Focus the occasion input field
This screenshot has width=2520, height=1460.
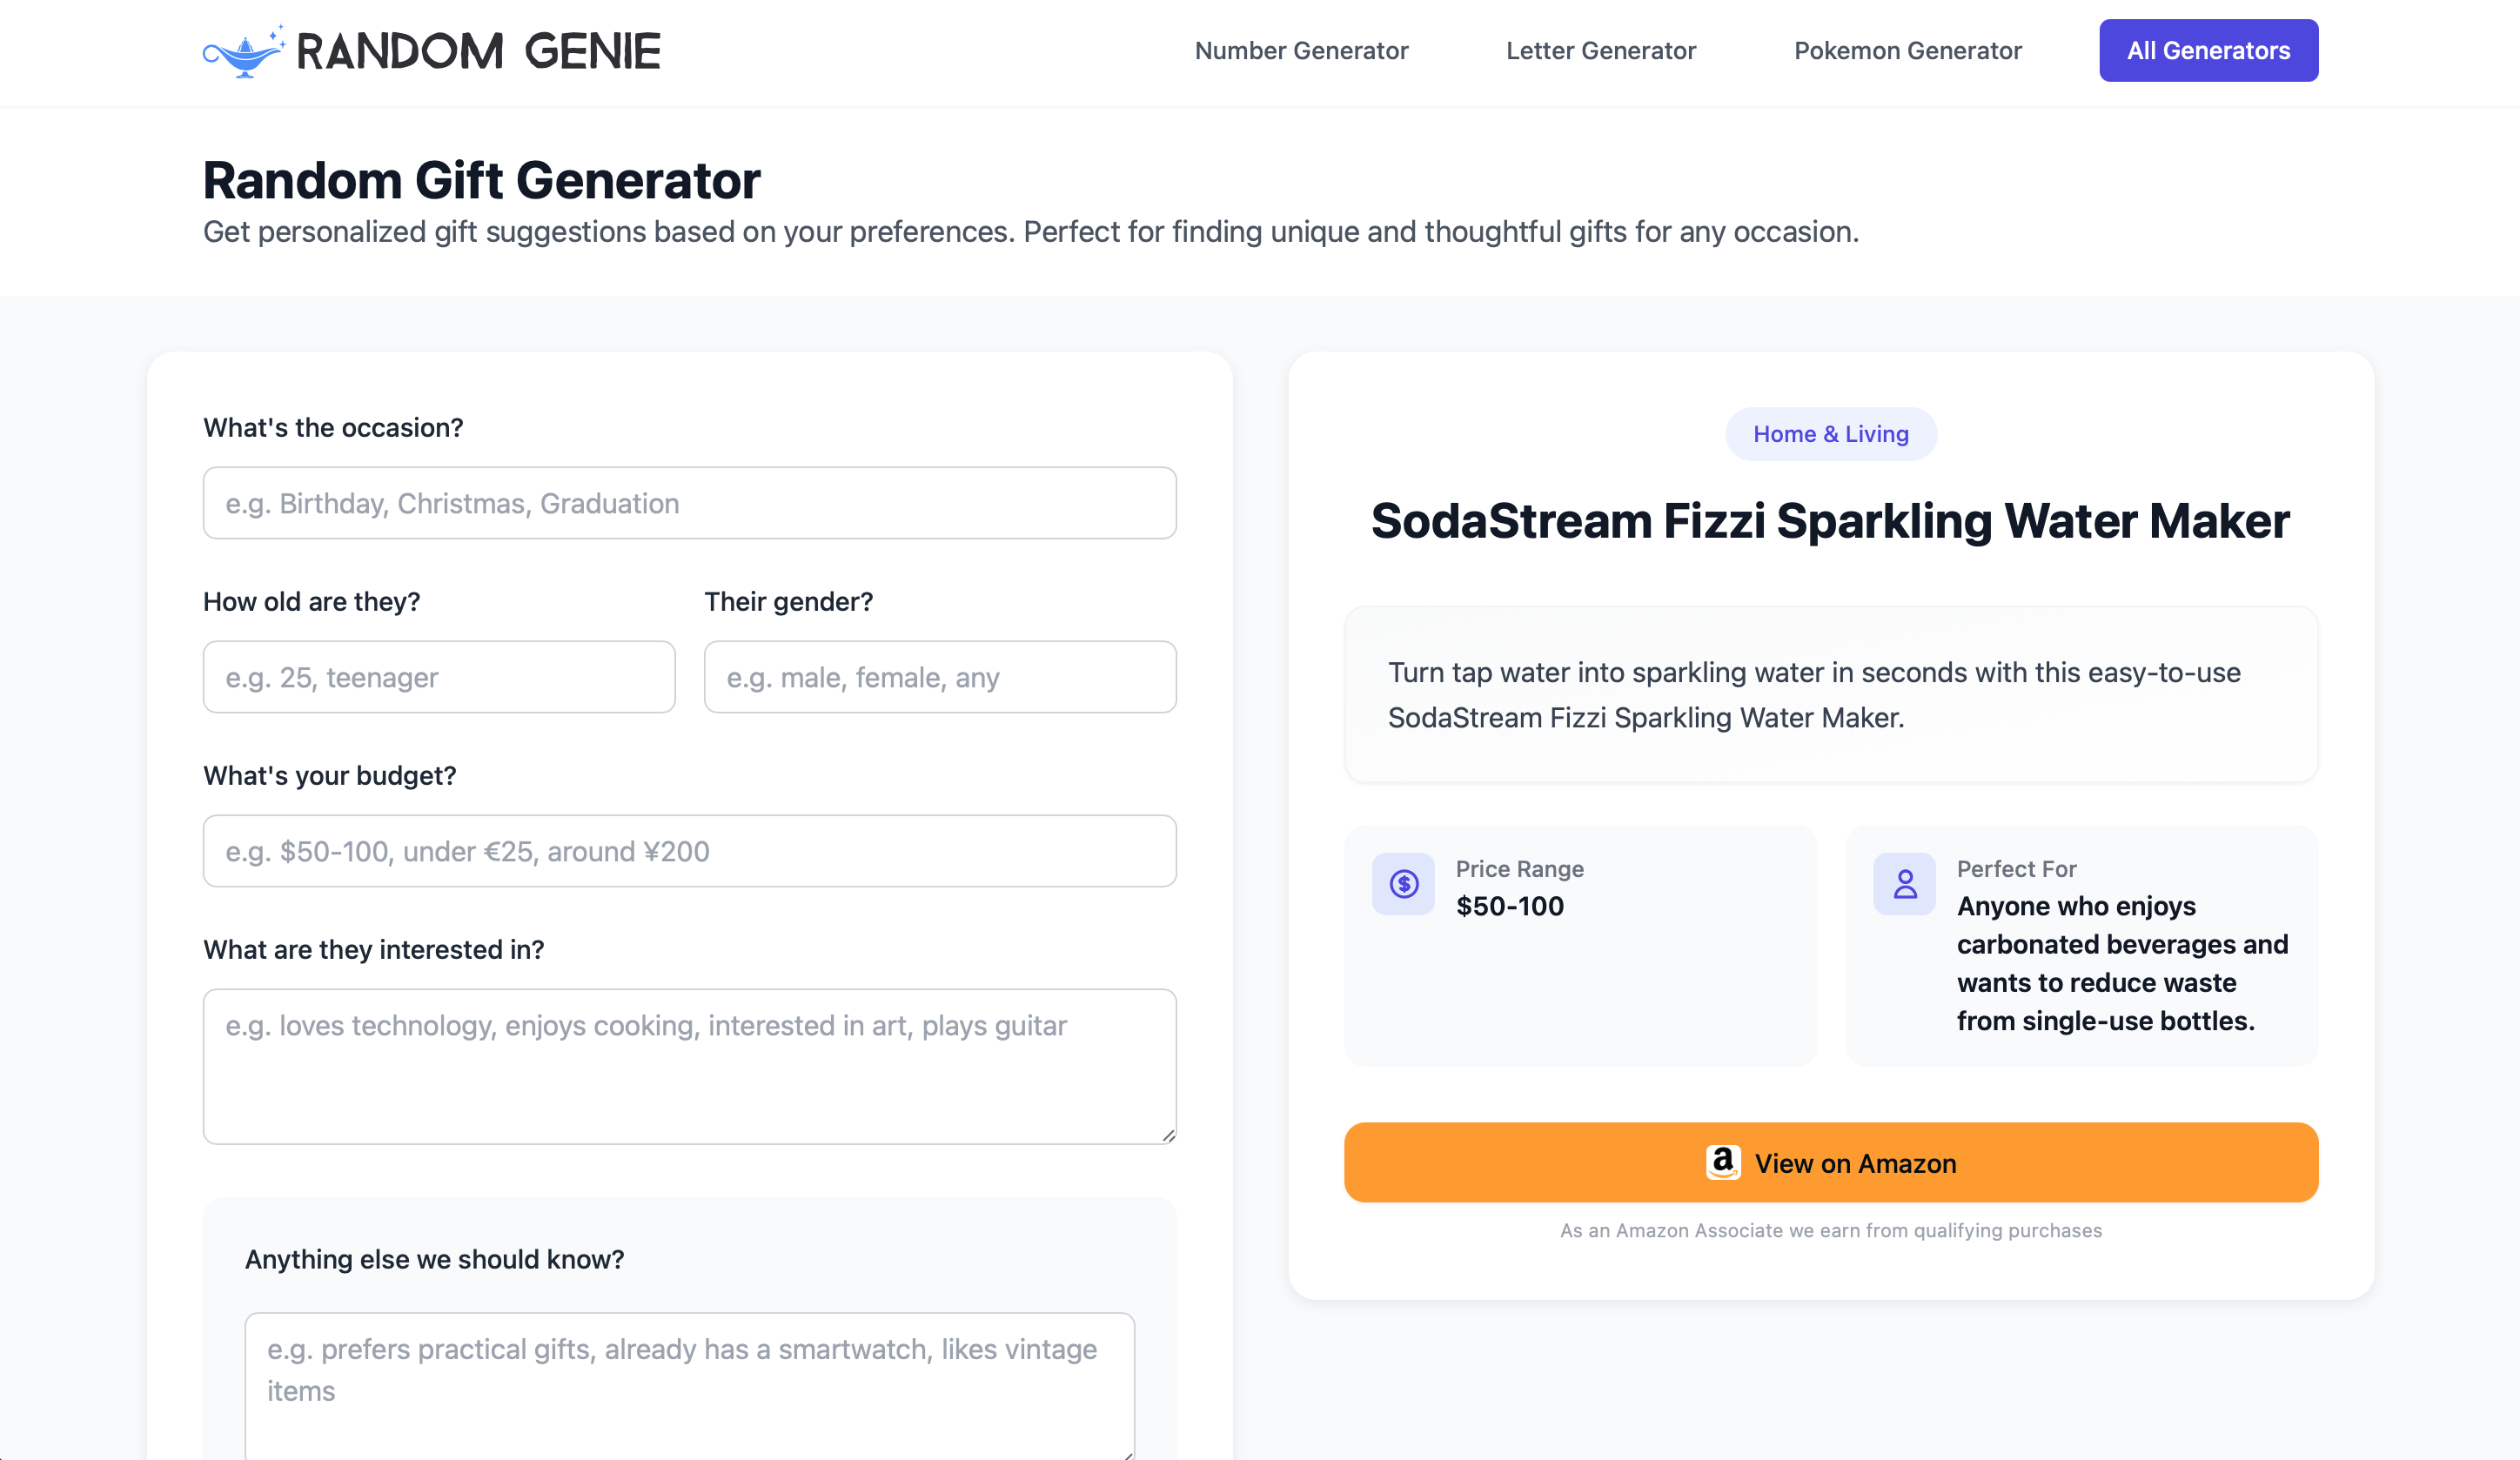pyautogui.click(x=689, y=503)
